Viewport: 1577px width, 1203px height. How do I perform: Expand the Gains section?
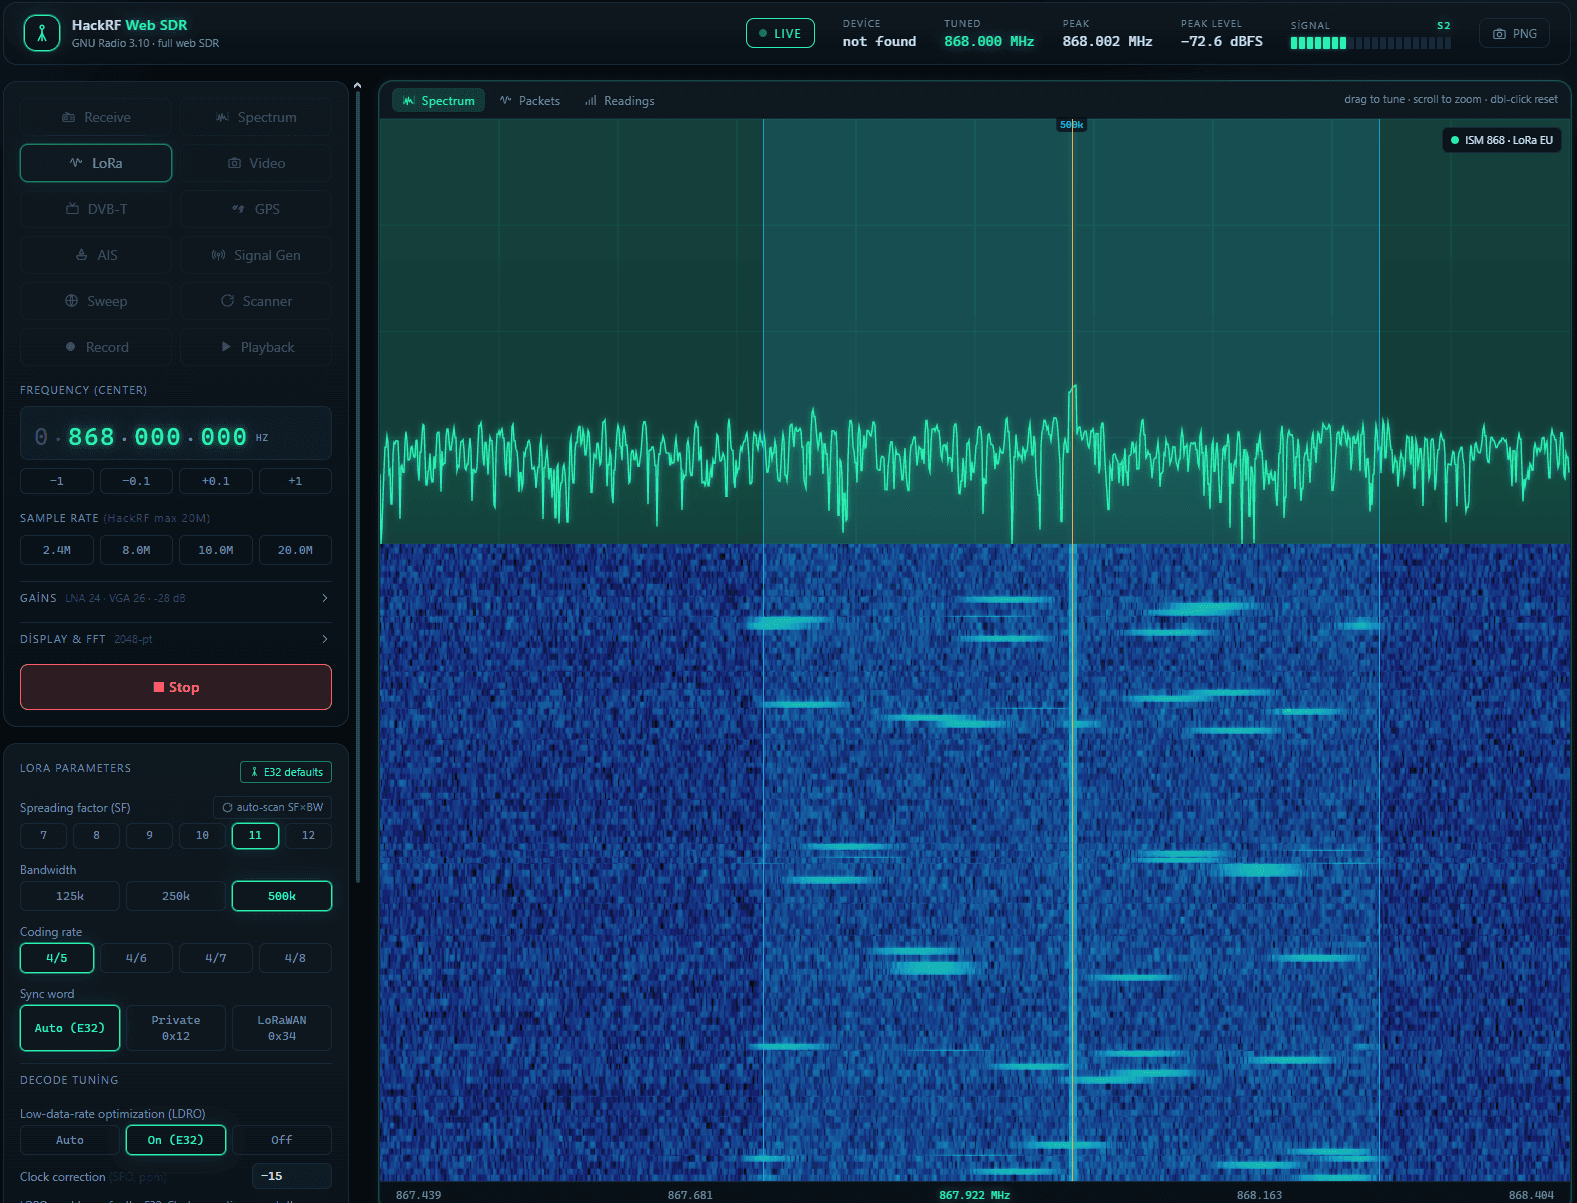(x=176, y=598)
